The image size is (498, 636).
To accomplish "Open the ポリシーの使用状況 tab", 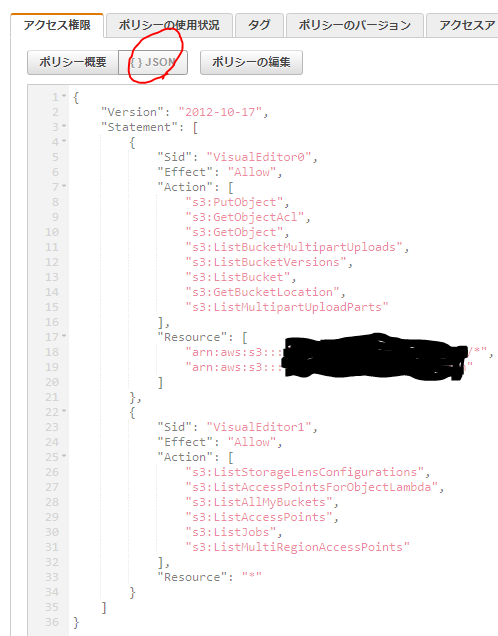I will (169, 25).
